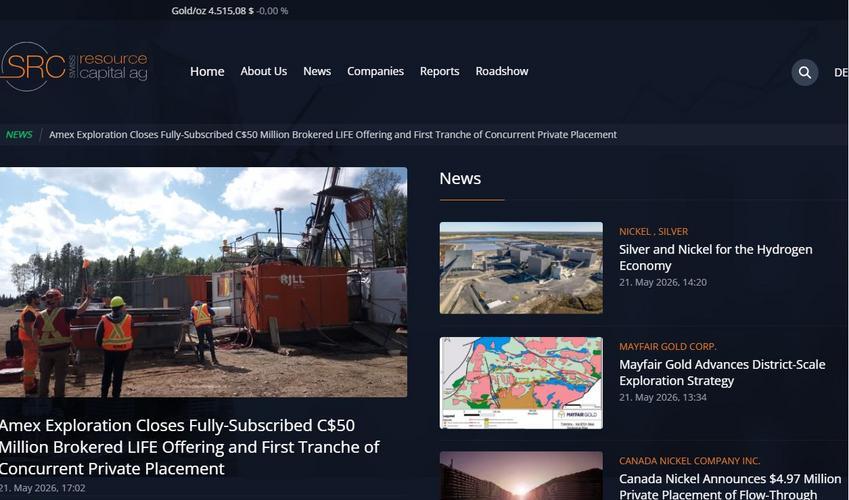This screenshot has width=849, height=500.
Task: Open the search magnifier icon
Action: [x=805, y=73]
